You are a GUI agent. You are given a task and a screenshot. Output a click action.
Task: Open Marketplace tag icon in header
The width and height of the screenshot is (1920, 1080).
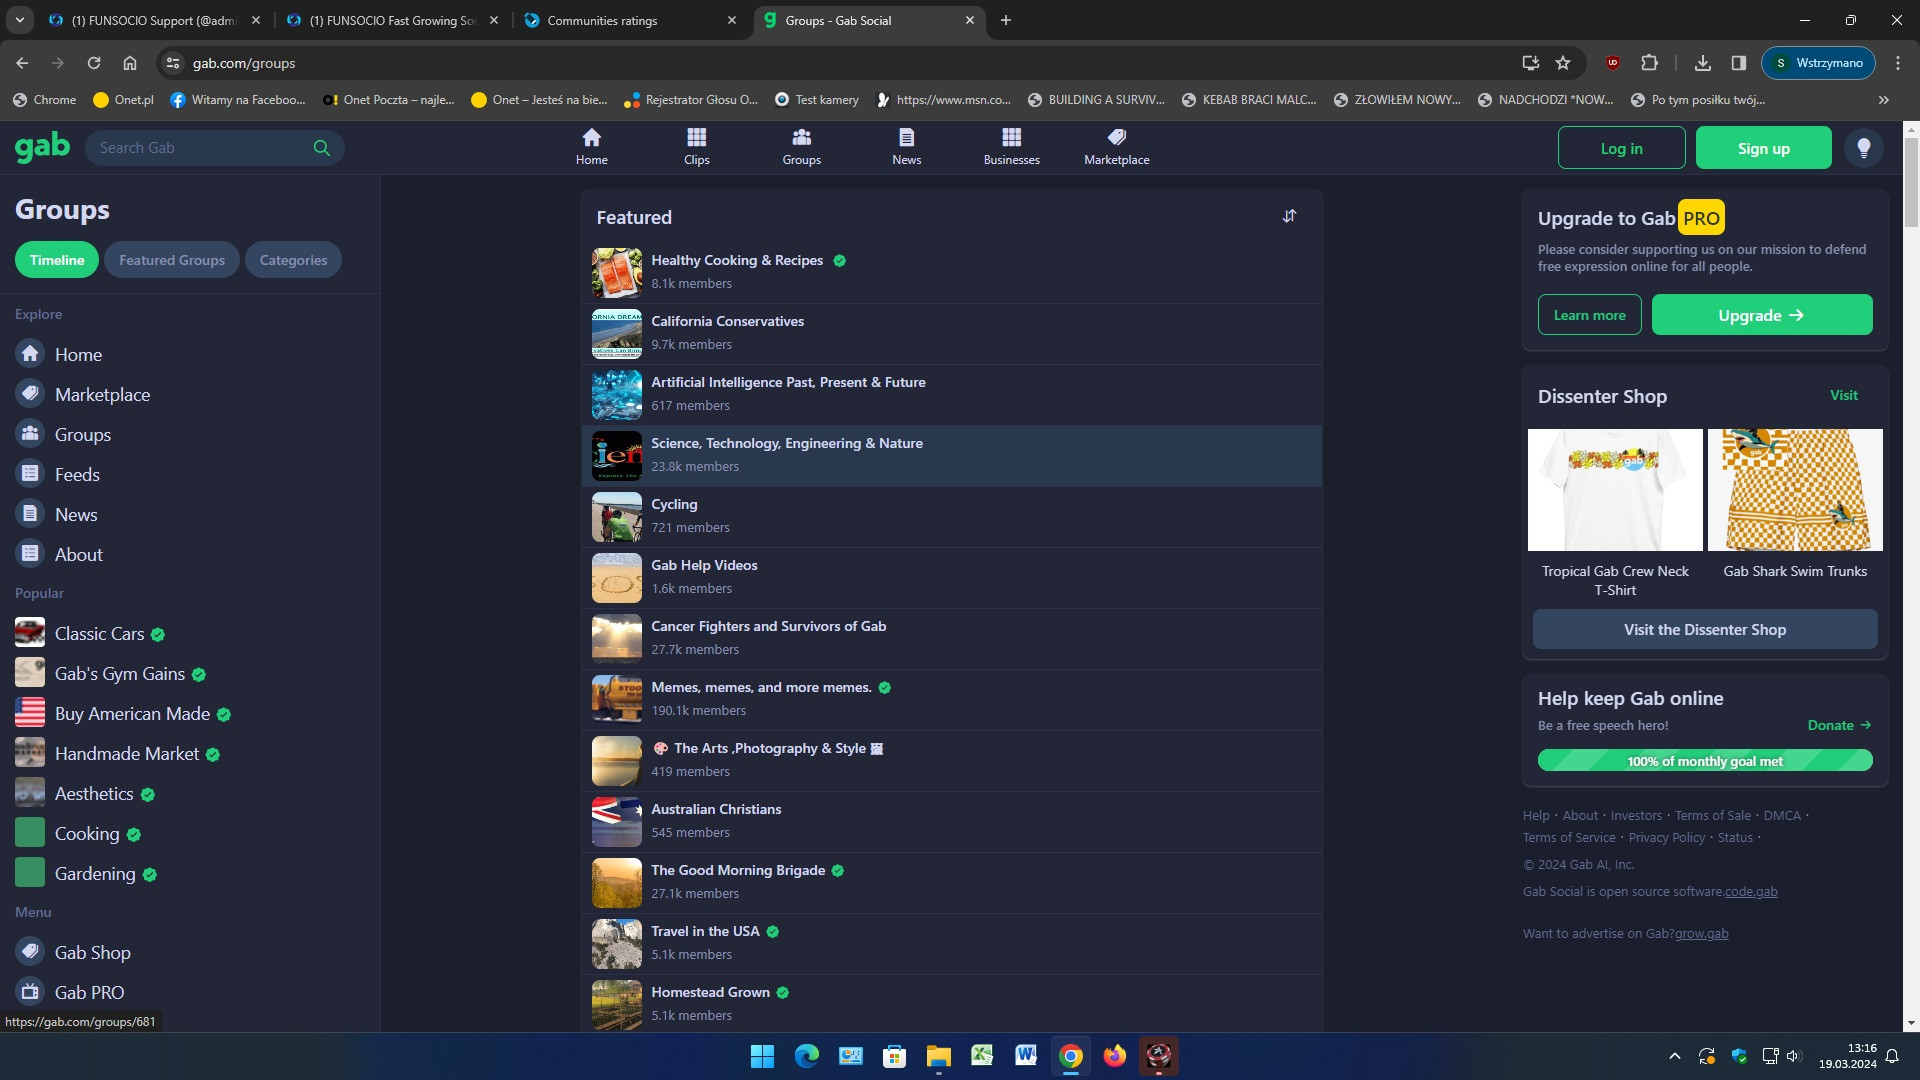1116,138
